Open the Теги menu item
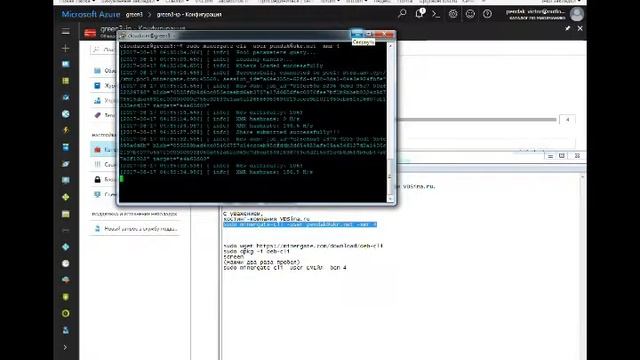 (x=104, y=116)
